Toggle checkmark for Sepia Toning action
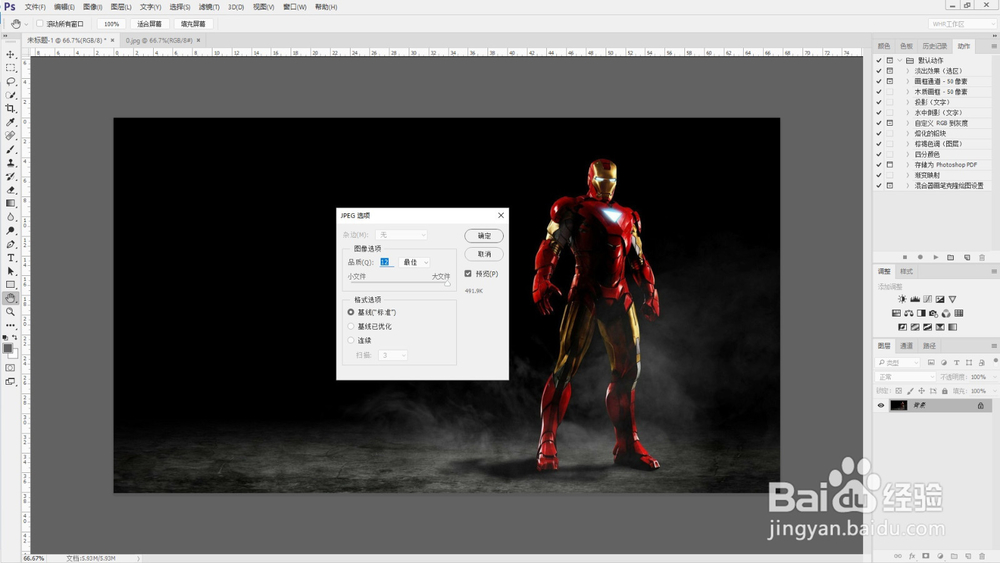The image size is (1000, 563). click(879, 144)
